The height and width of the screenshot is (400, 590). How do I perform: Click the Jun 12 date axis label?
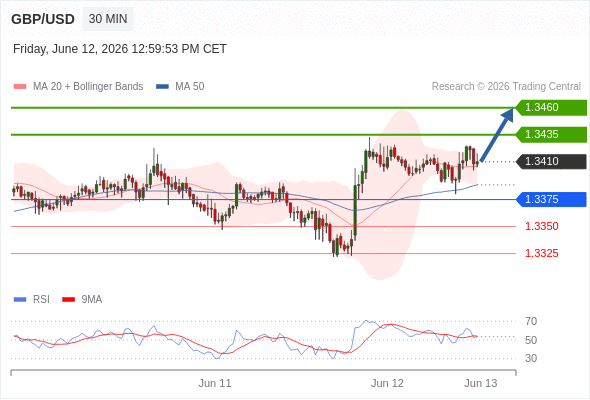(x=387, y=383)
